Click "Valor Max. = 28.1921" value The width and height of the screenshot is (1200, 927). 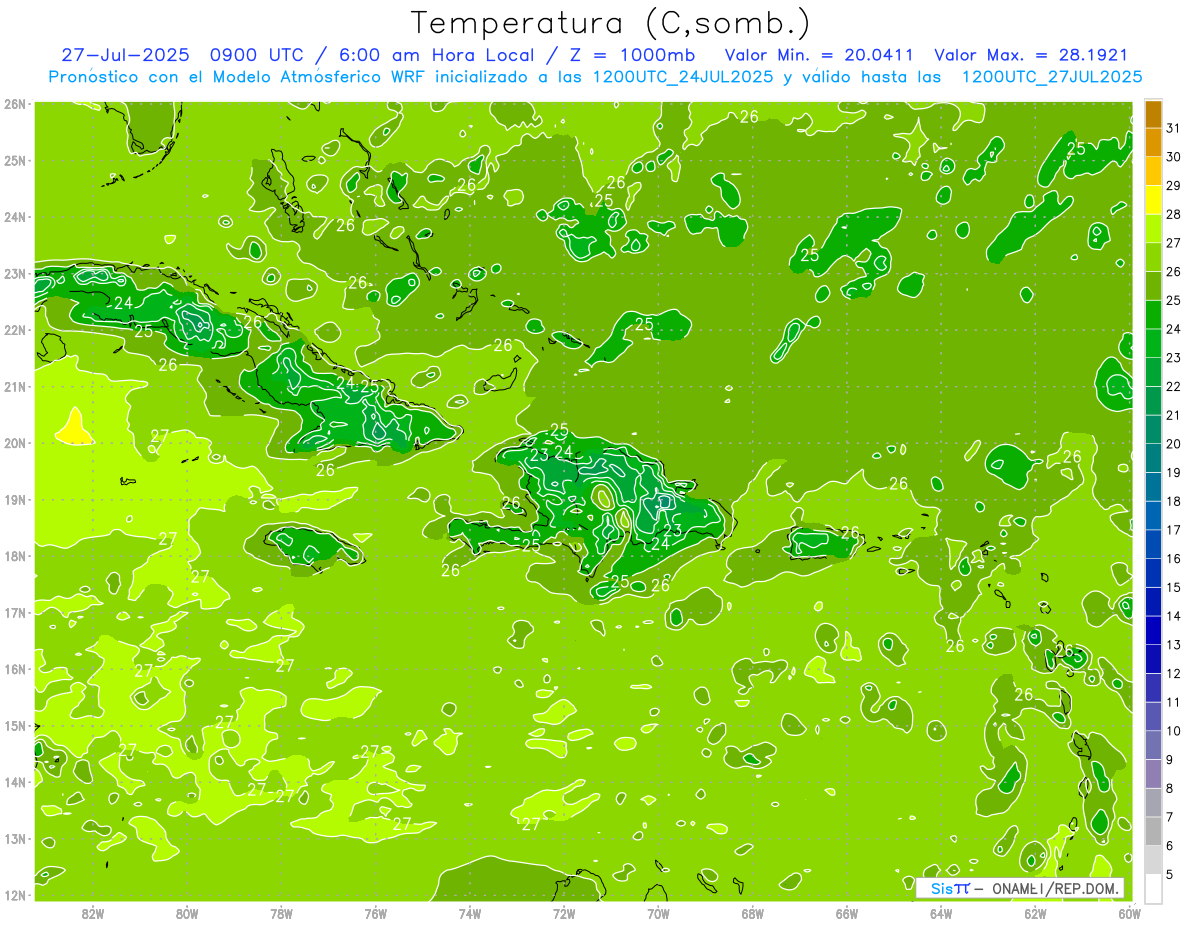[x=1031, y=55]
